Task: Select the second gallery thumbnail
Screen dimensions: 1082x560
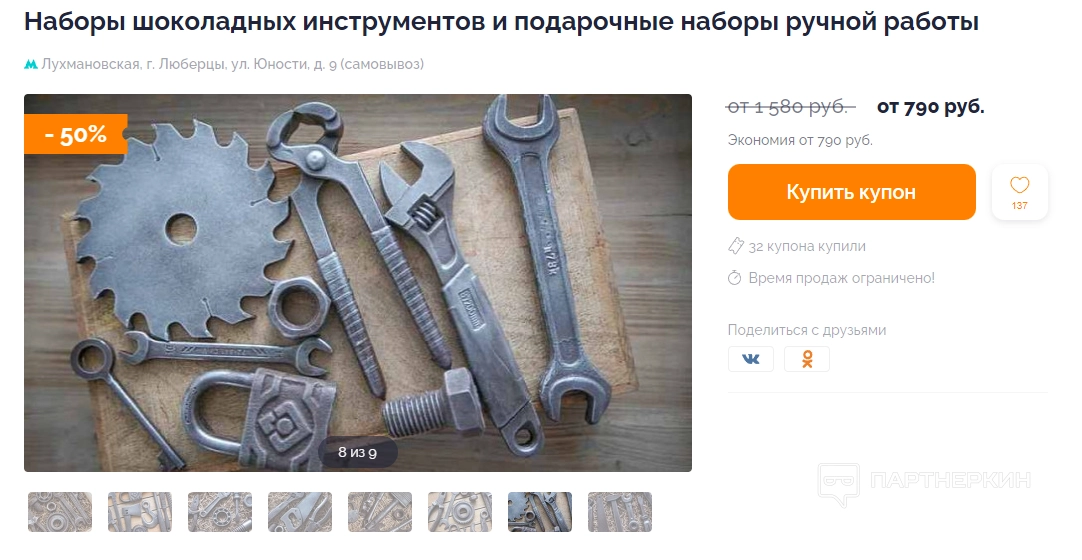Action: tap(140, 512)
